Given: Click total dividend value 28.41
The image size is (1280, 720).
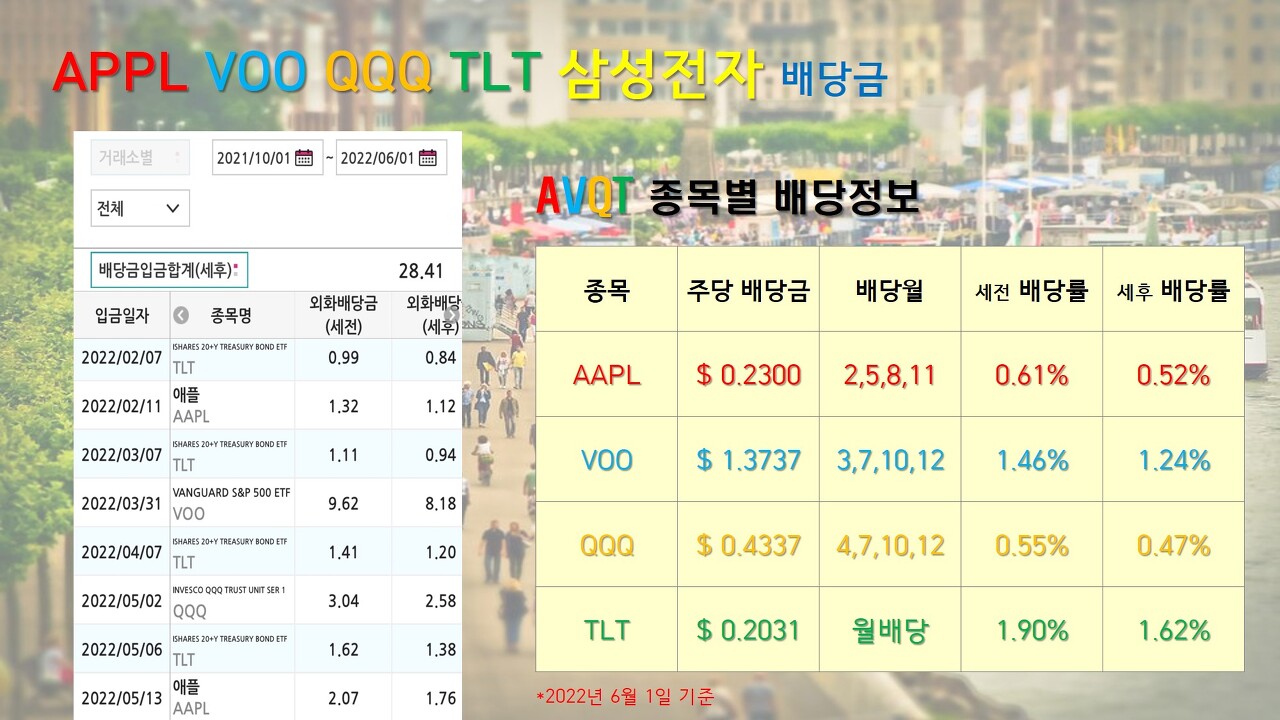Looking at the screenshot, I should click(420, 271).
